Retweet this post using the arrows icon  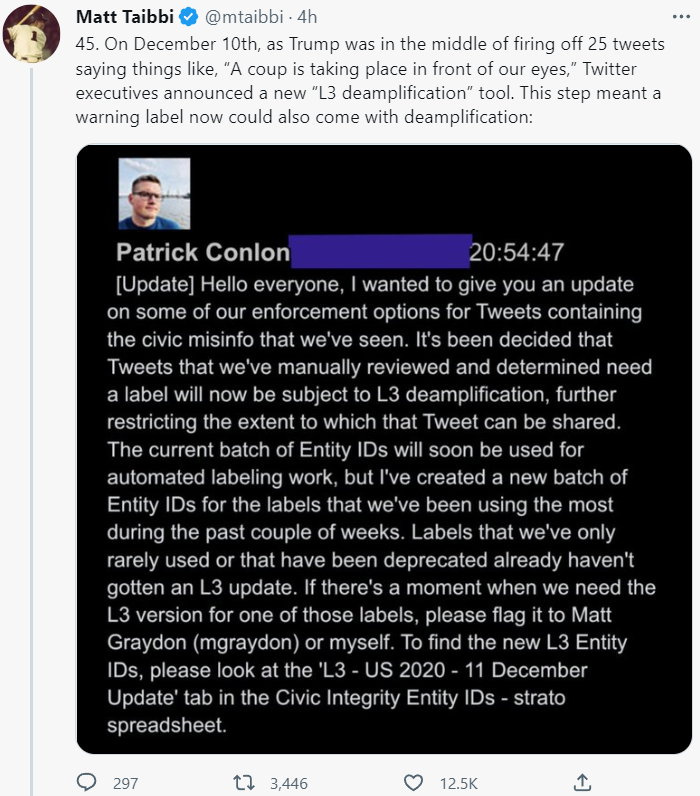[242, 782]
